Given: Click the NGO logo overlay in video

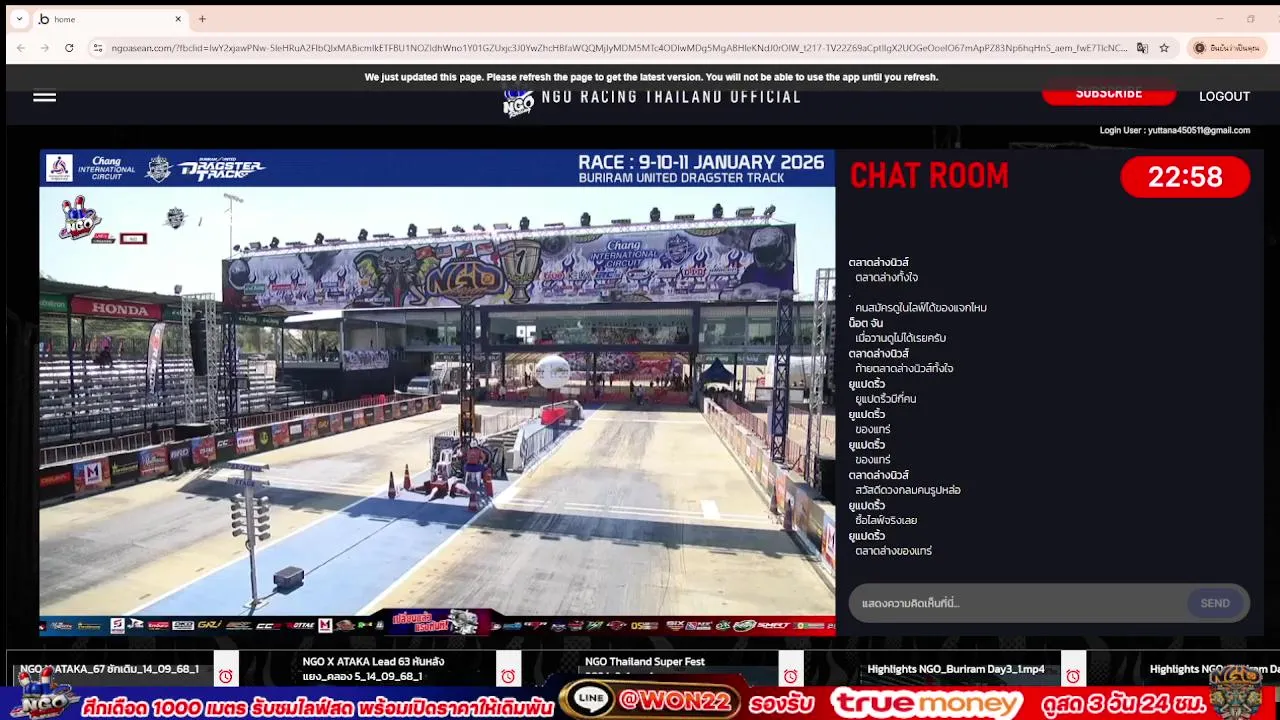Looking at the screenshot, I should pos(80,217).
